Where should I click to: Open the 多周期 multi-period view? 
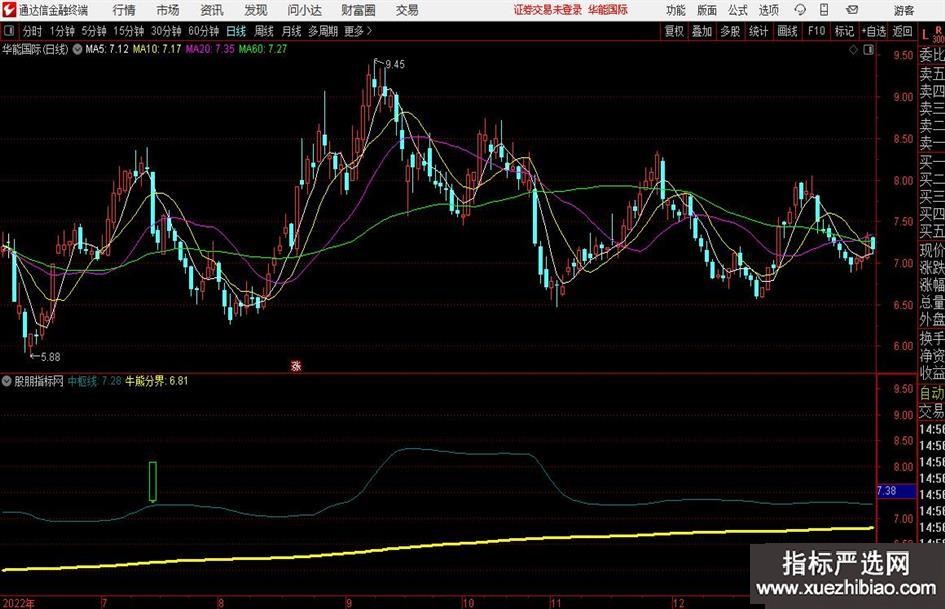[323, 31]
